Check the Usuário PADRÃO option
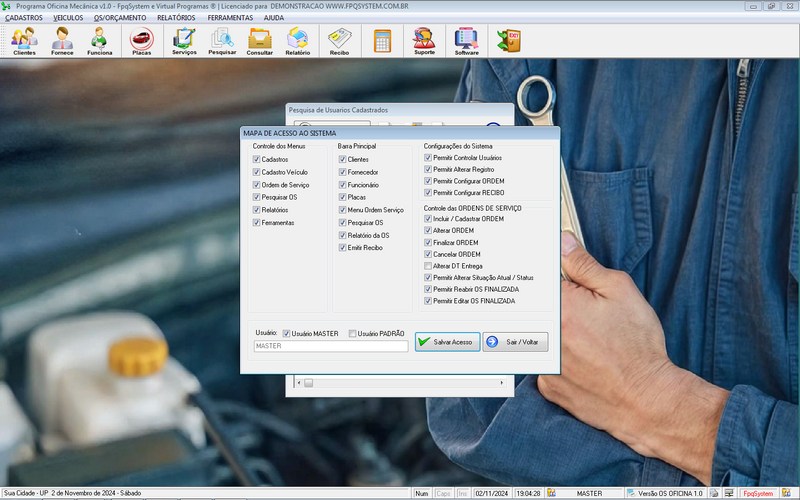This screenshot has height=500, width=800. click(x=352, y=333)
